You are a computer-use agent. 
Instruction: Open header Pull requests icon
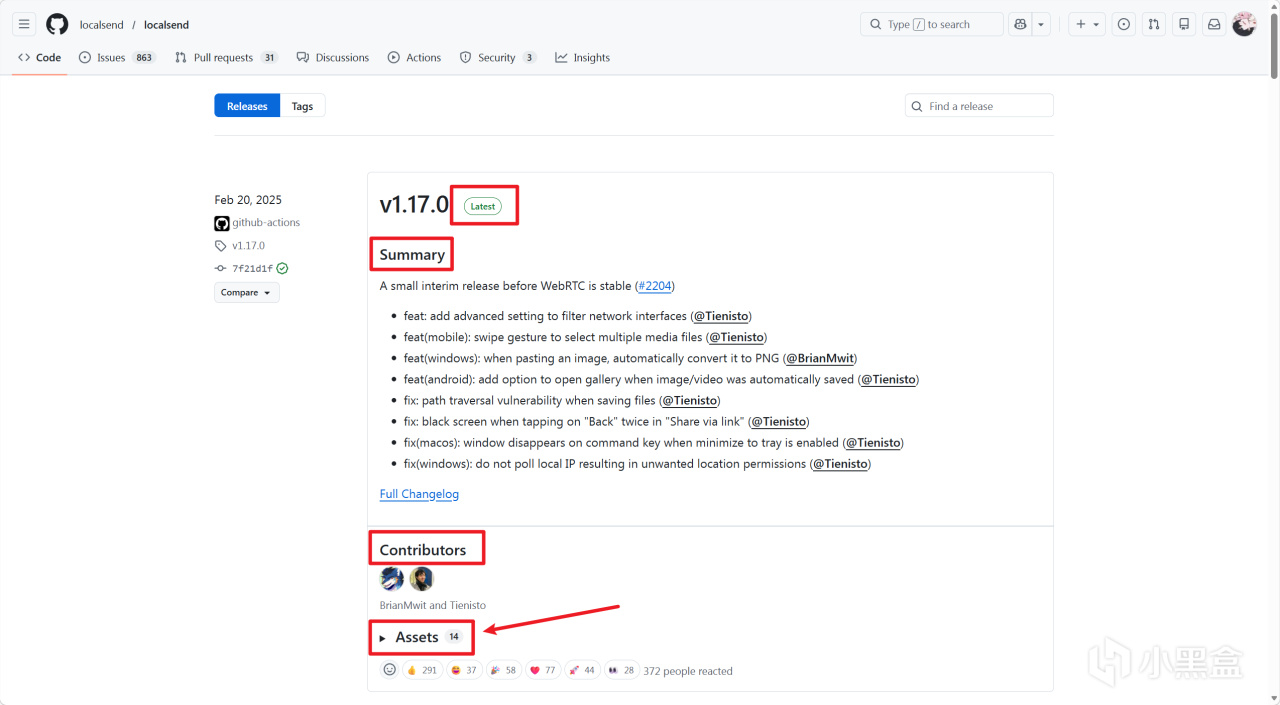pos(1154,24)
